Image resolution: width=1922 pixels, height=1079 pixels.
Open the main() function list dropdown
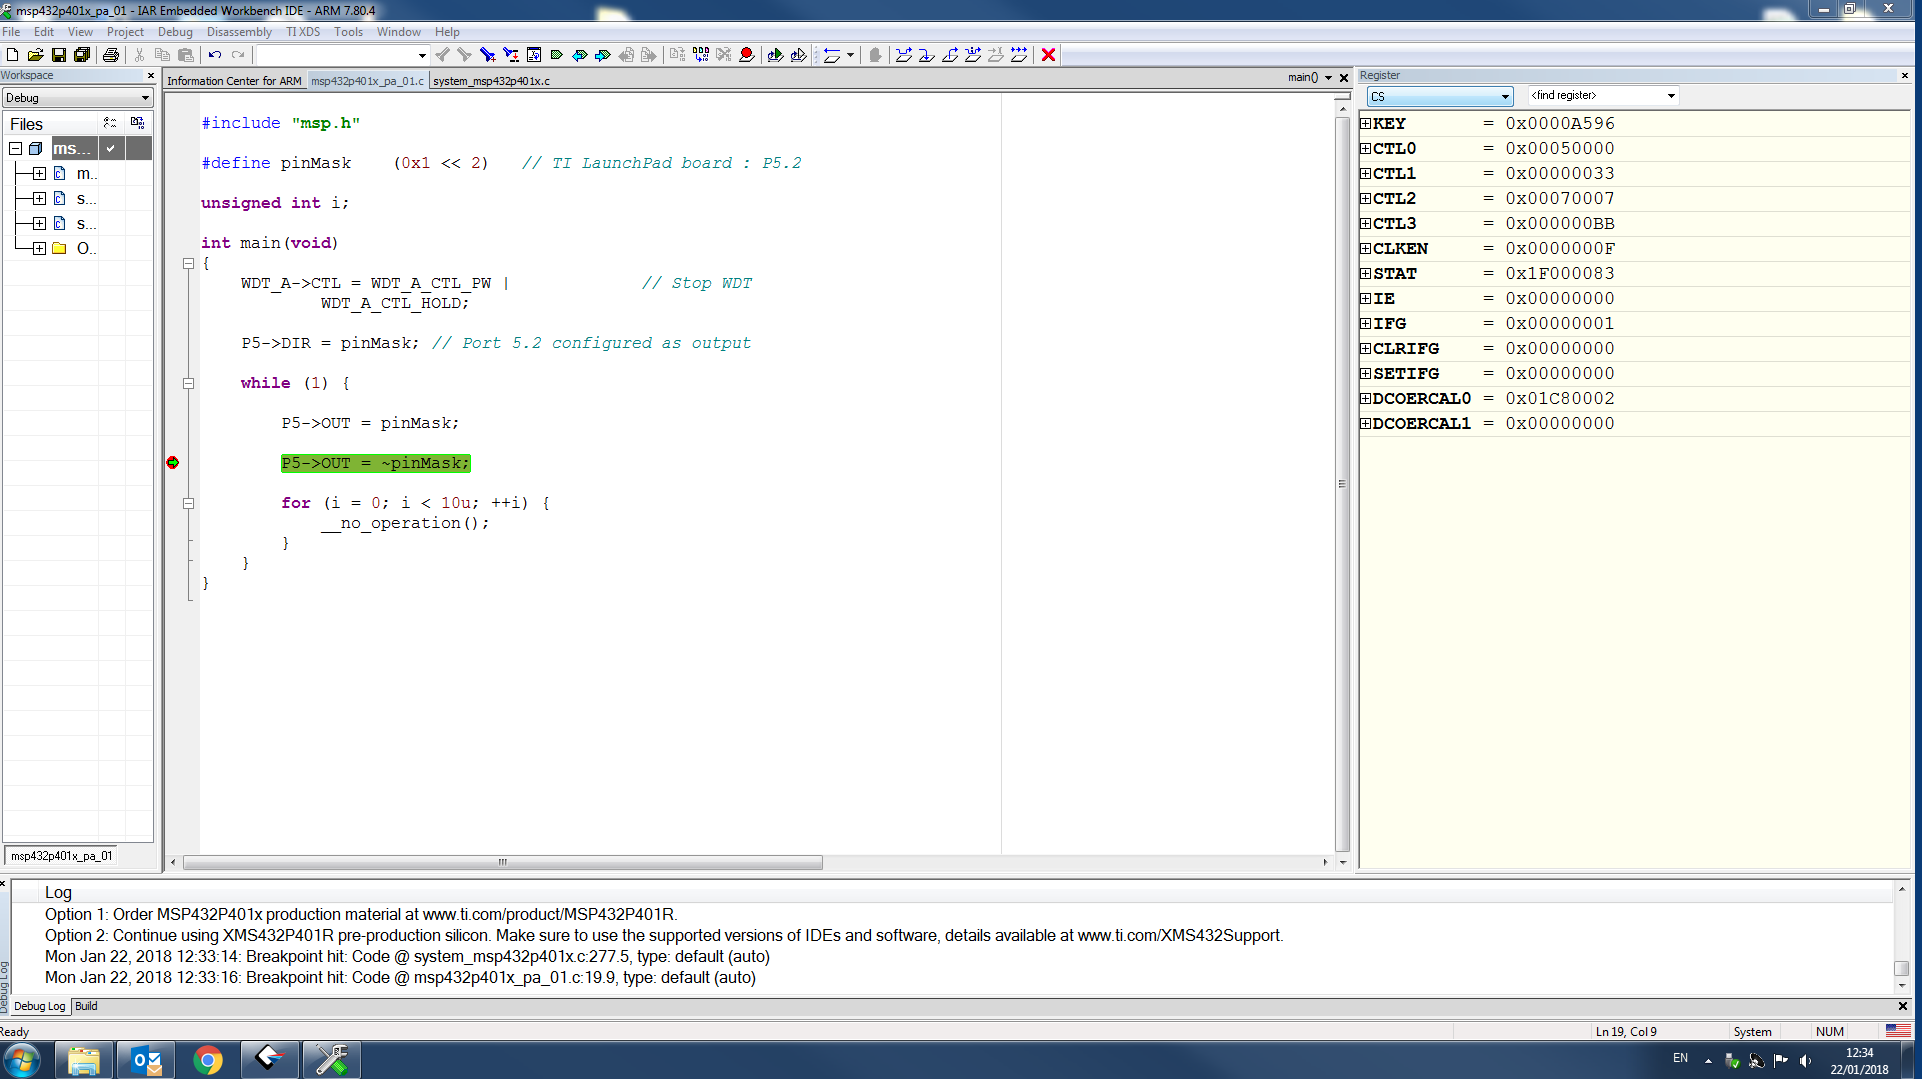pyautogui.click(x=1328, y=78)
